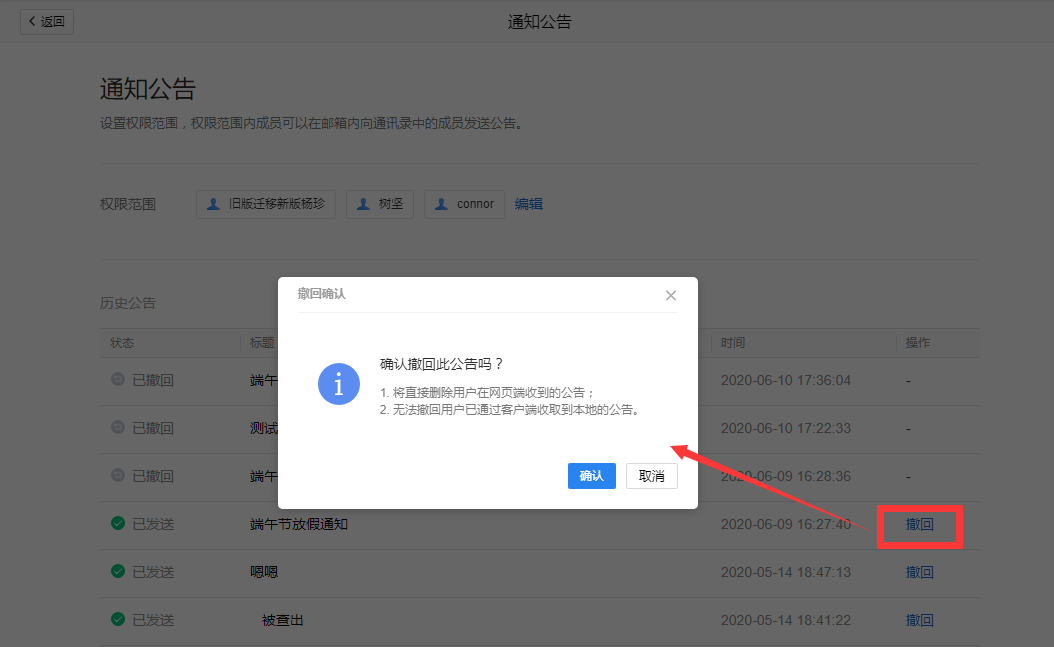Click grey recalled icon in 17:22:33 row
Image resolution: width=1054 pixels, height=647 pixels.
118,428
